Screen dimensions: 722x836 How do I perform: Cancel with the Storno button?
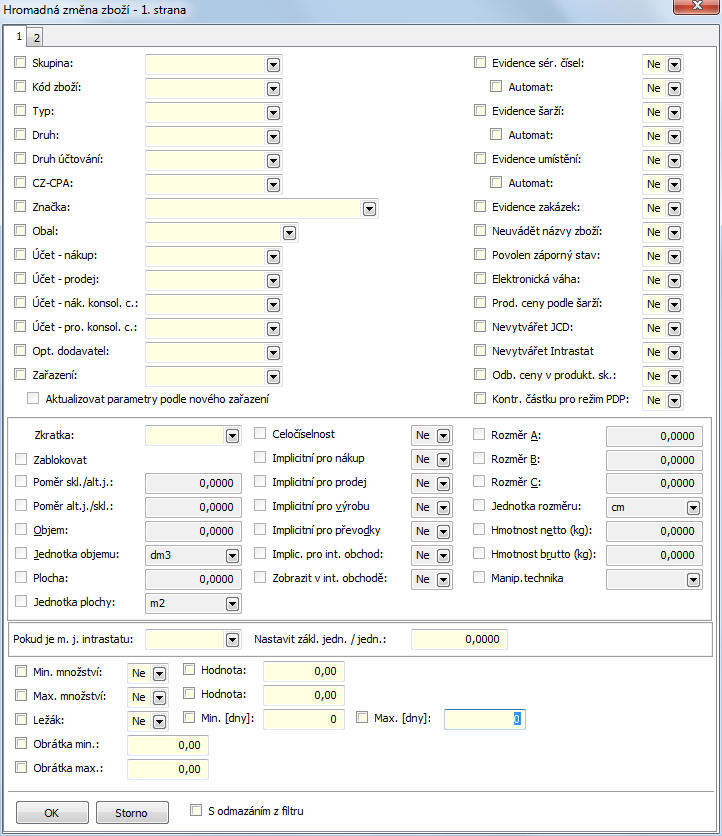[x=132, y=813]
